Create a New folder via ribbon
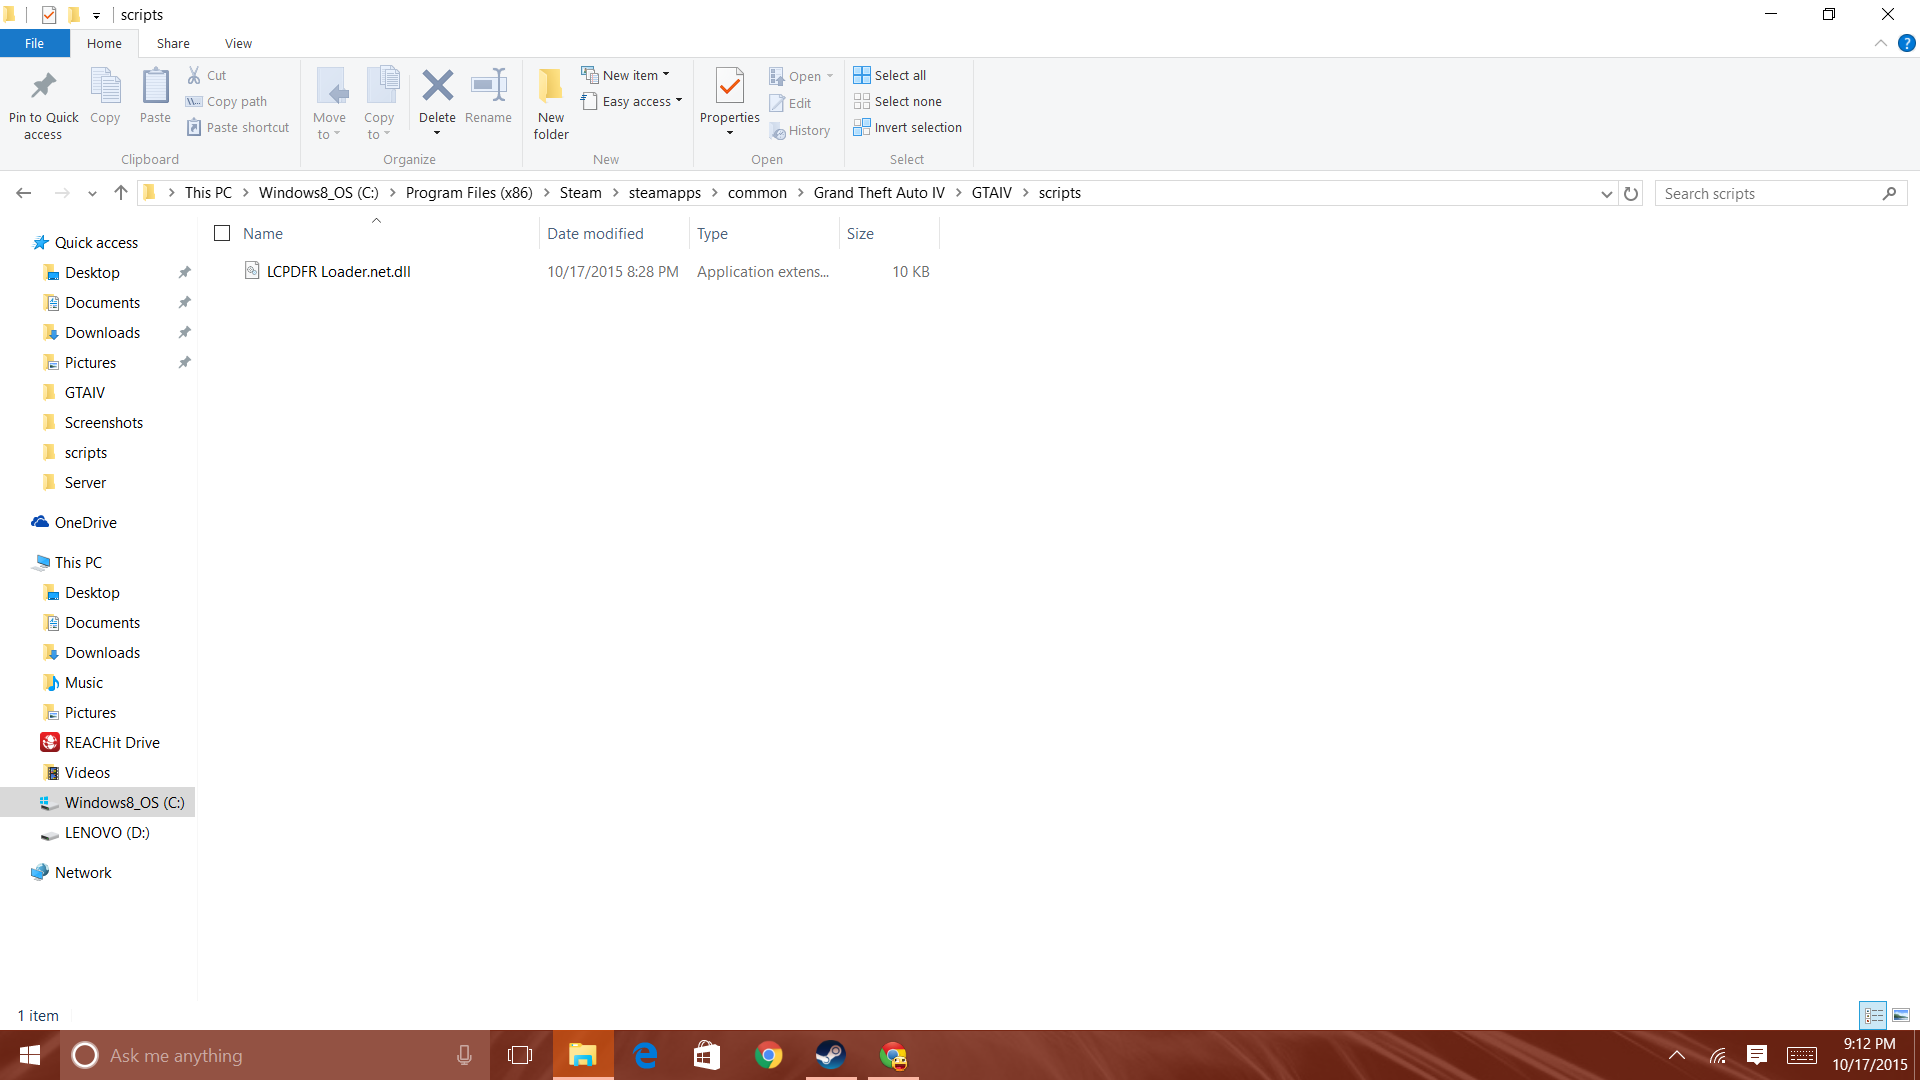Screen dimensions: 1920x1080 tap(550, 101)
